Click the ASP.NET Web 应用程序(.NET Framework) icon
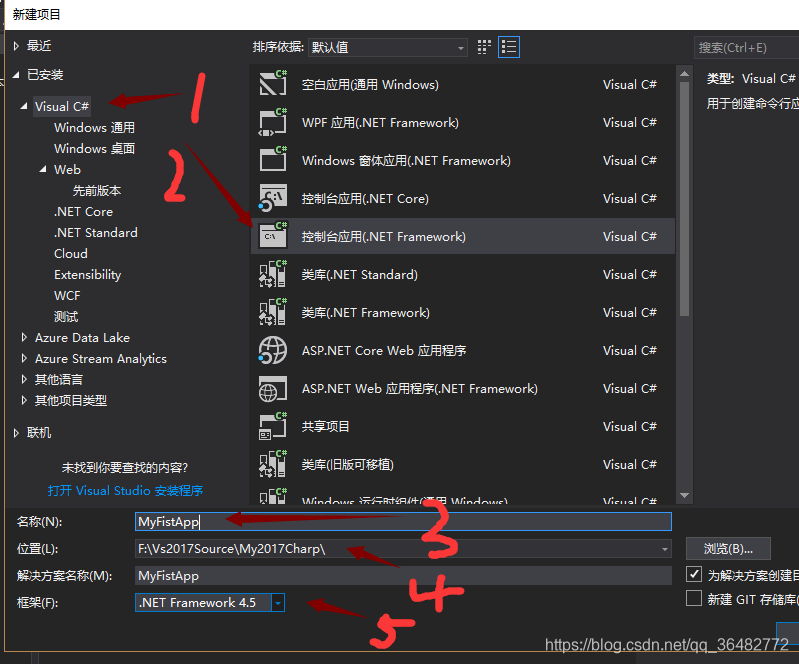This screenshot has height=664, width=799. (x=273, y=389)
